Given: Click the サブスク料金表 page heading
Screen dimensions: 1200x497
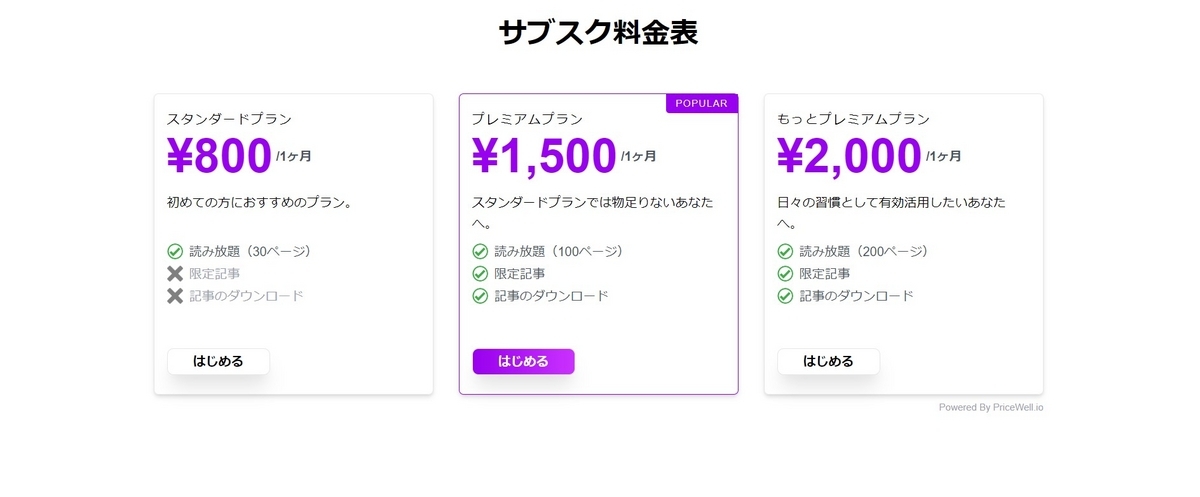Looking at the screenshot, I should 599,33.
